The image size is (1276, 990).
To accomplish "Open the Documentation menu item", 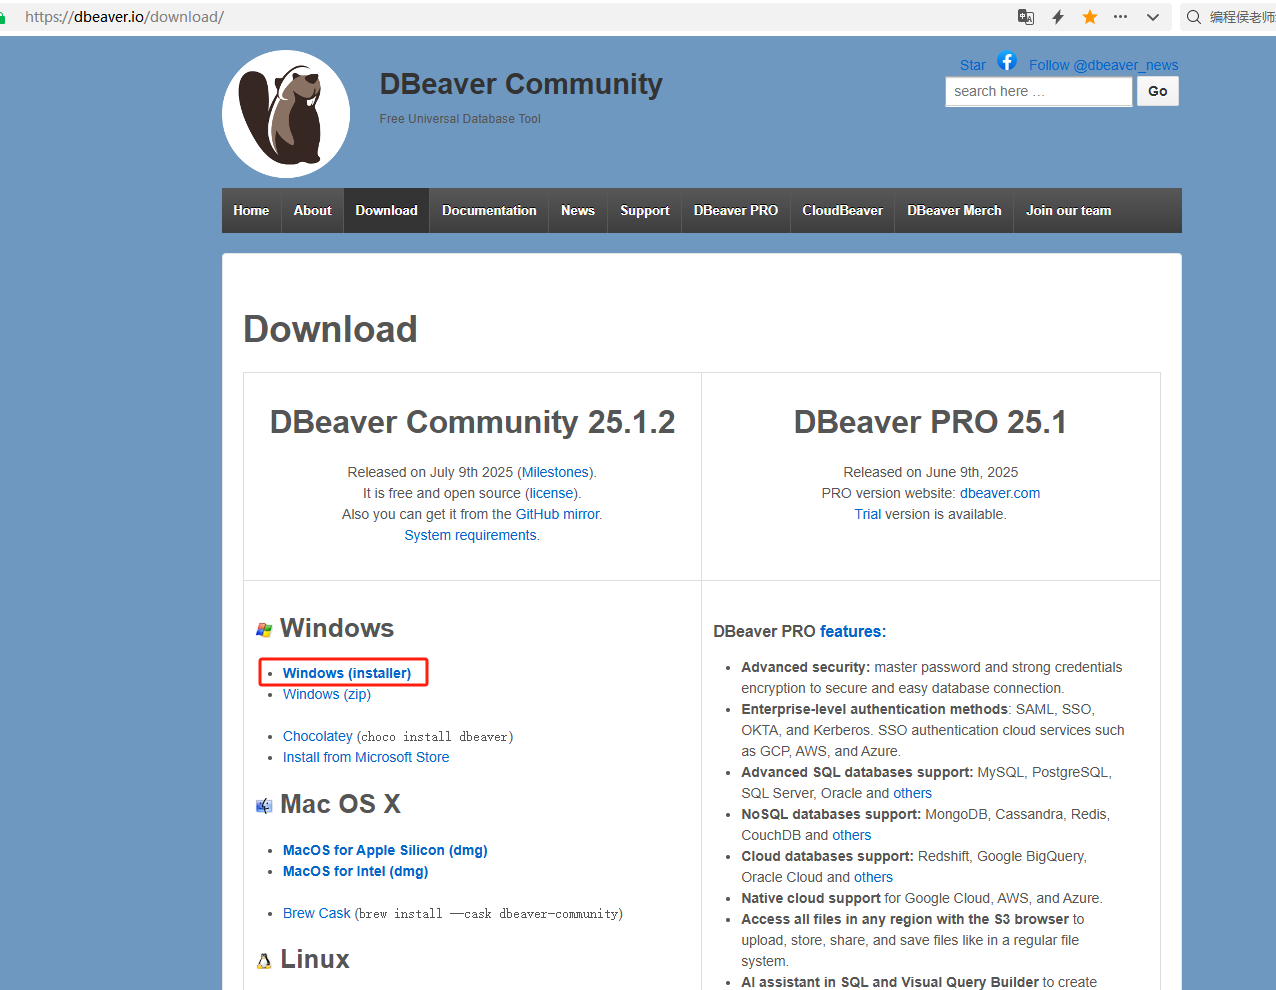I will coord(489,210).
